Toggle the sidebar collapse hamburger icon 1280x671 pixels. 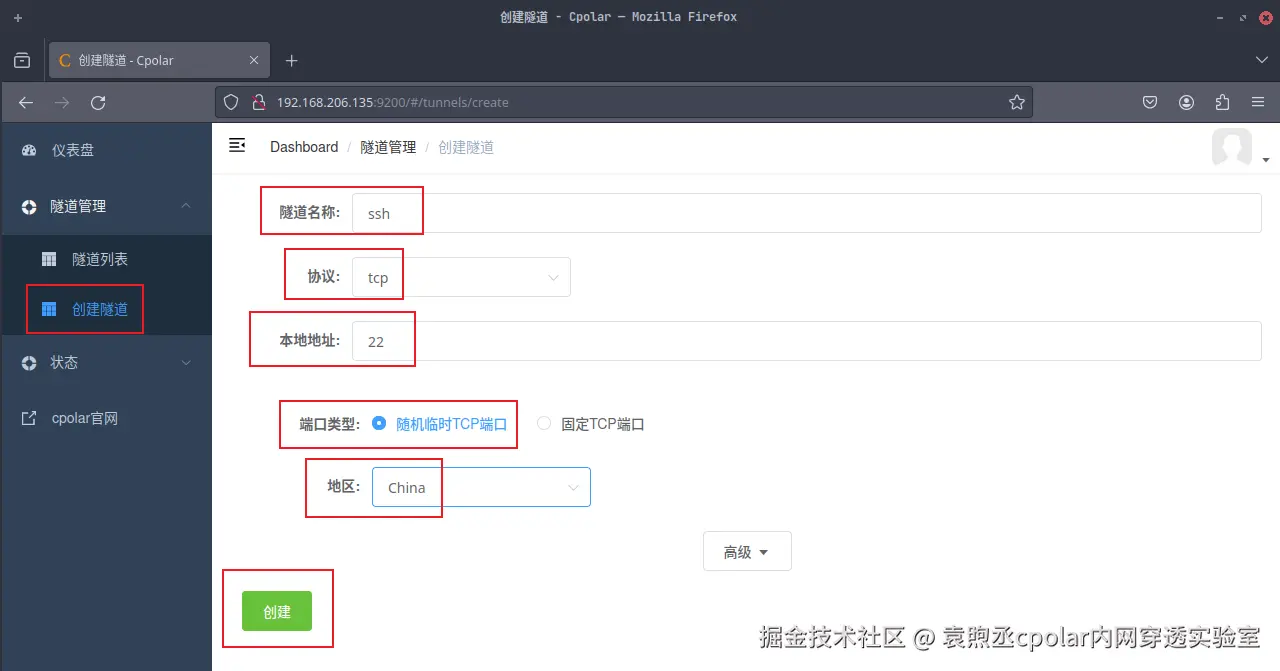coord(237,146)
